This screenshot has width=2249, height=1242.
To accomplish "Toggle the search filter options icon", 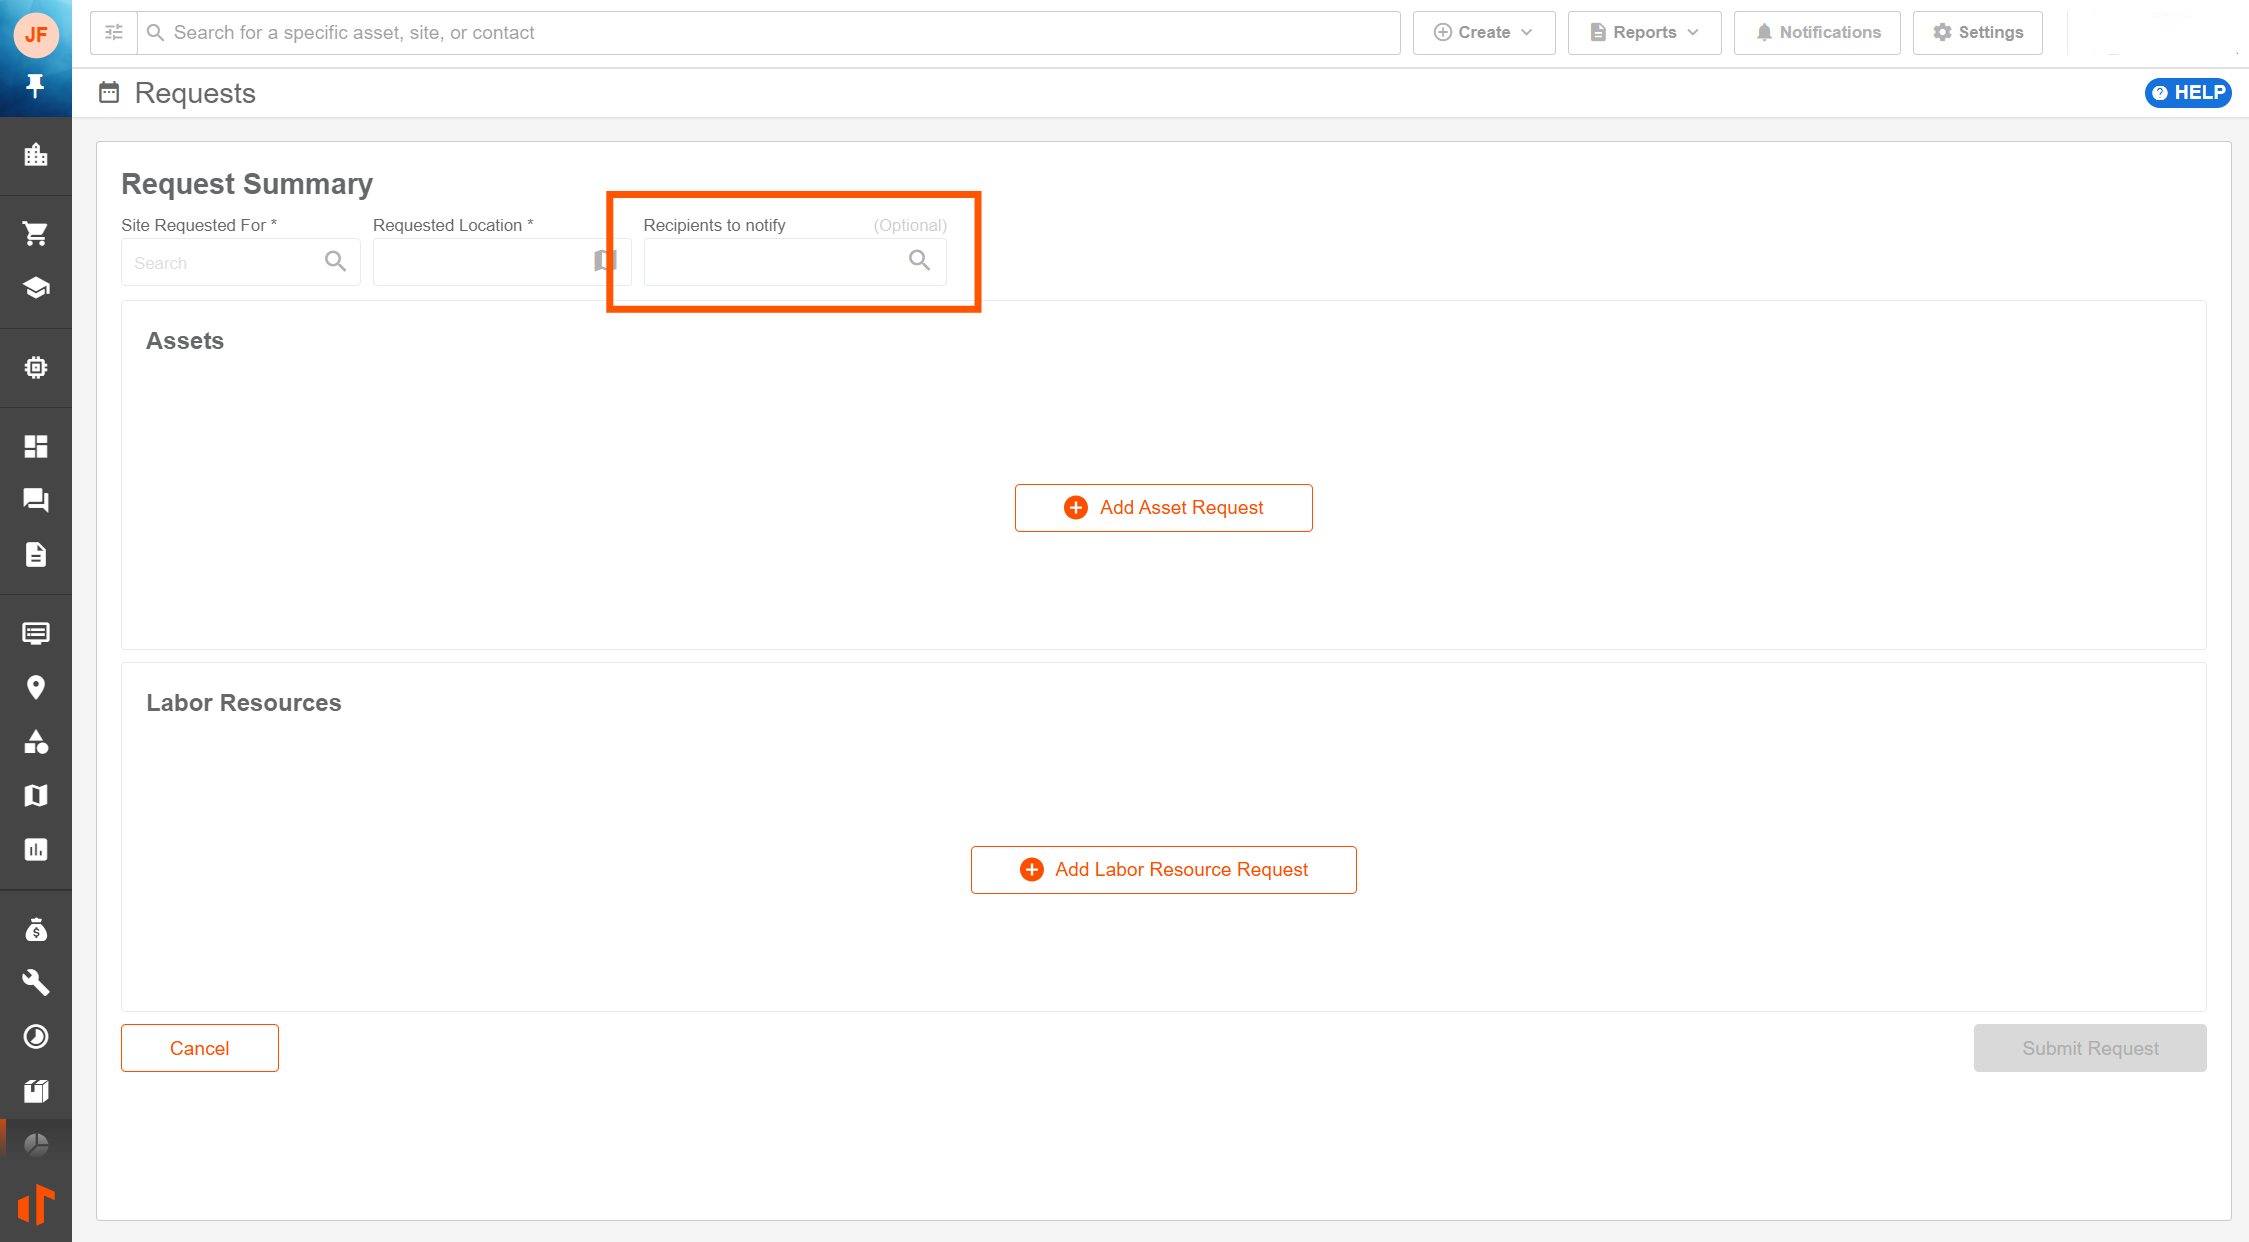I will click(114, 33).
